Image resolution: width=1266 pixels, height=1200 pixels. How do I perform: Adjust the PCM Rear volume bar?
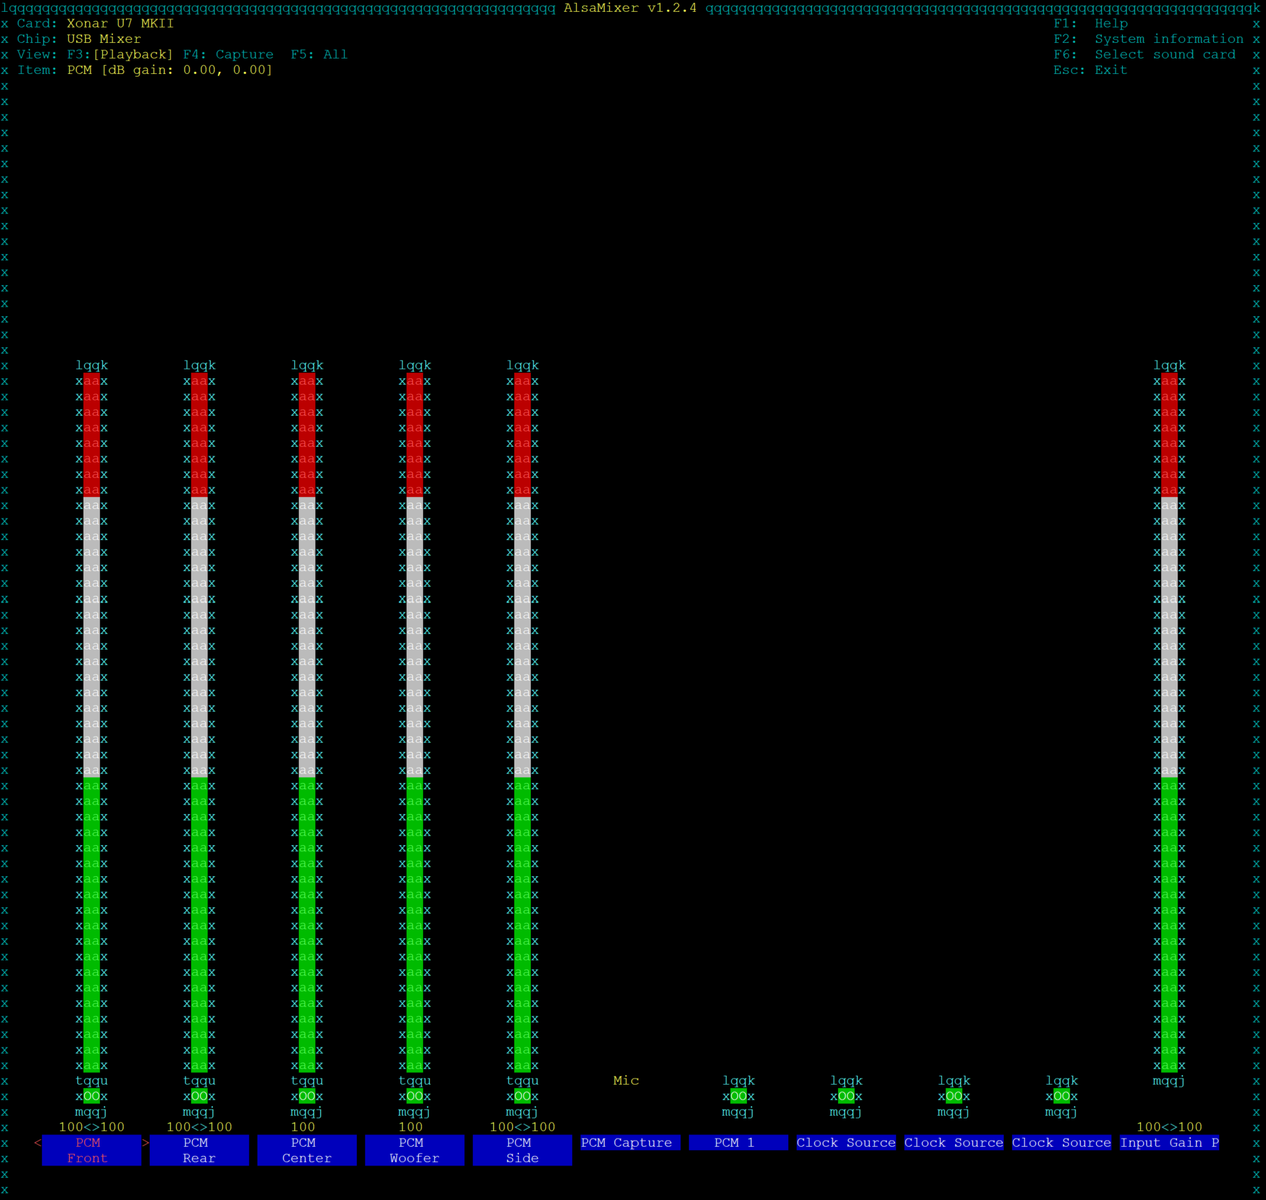[199, 720]
